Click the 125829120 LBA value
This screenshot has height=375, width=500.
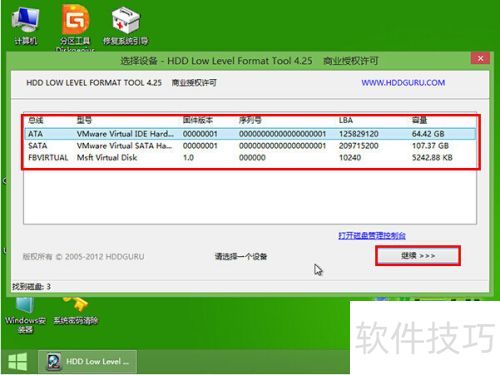(359, 134)
